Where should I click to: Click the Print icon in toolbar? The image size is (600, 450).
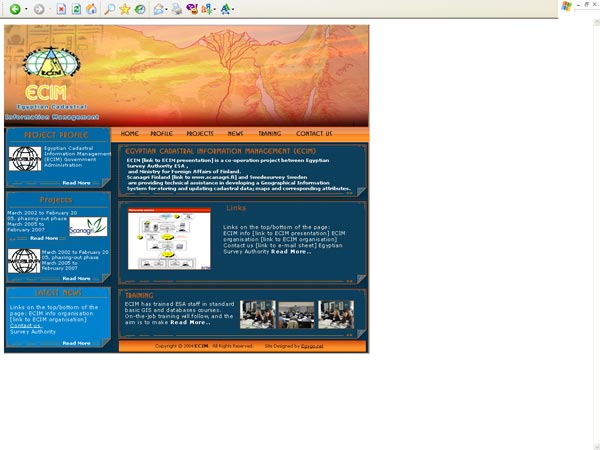click(x=177, y=9)
